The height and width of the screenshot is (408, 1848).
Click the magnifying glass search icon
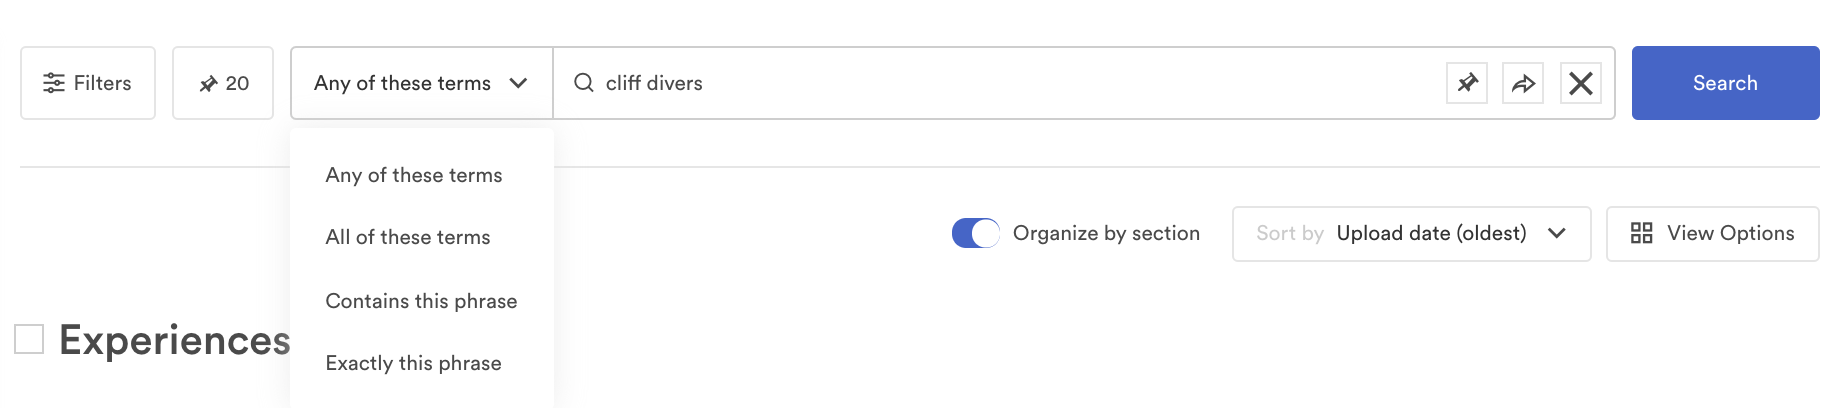click(x=583, y=83)
